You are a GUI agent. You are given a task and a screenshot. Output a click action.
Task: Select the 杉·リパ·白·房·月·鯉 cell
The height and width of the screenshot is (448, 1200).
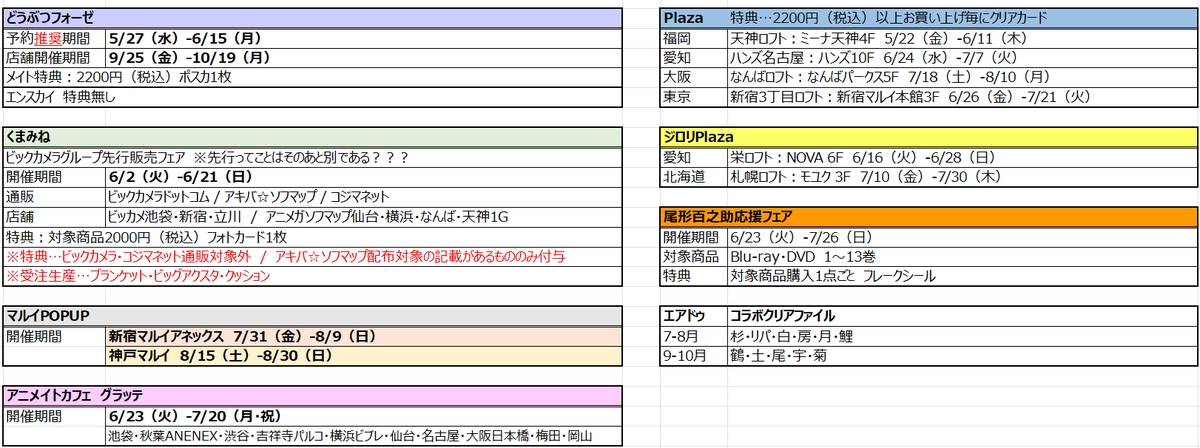click(x=962, y=335)
